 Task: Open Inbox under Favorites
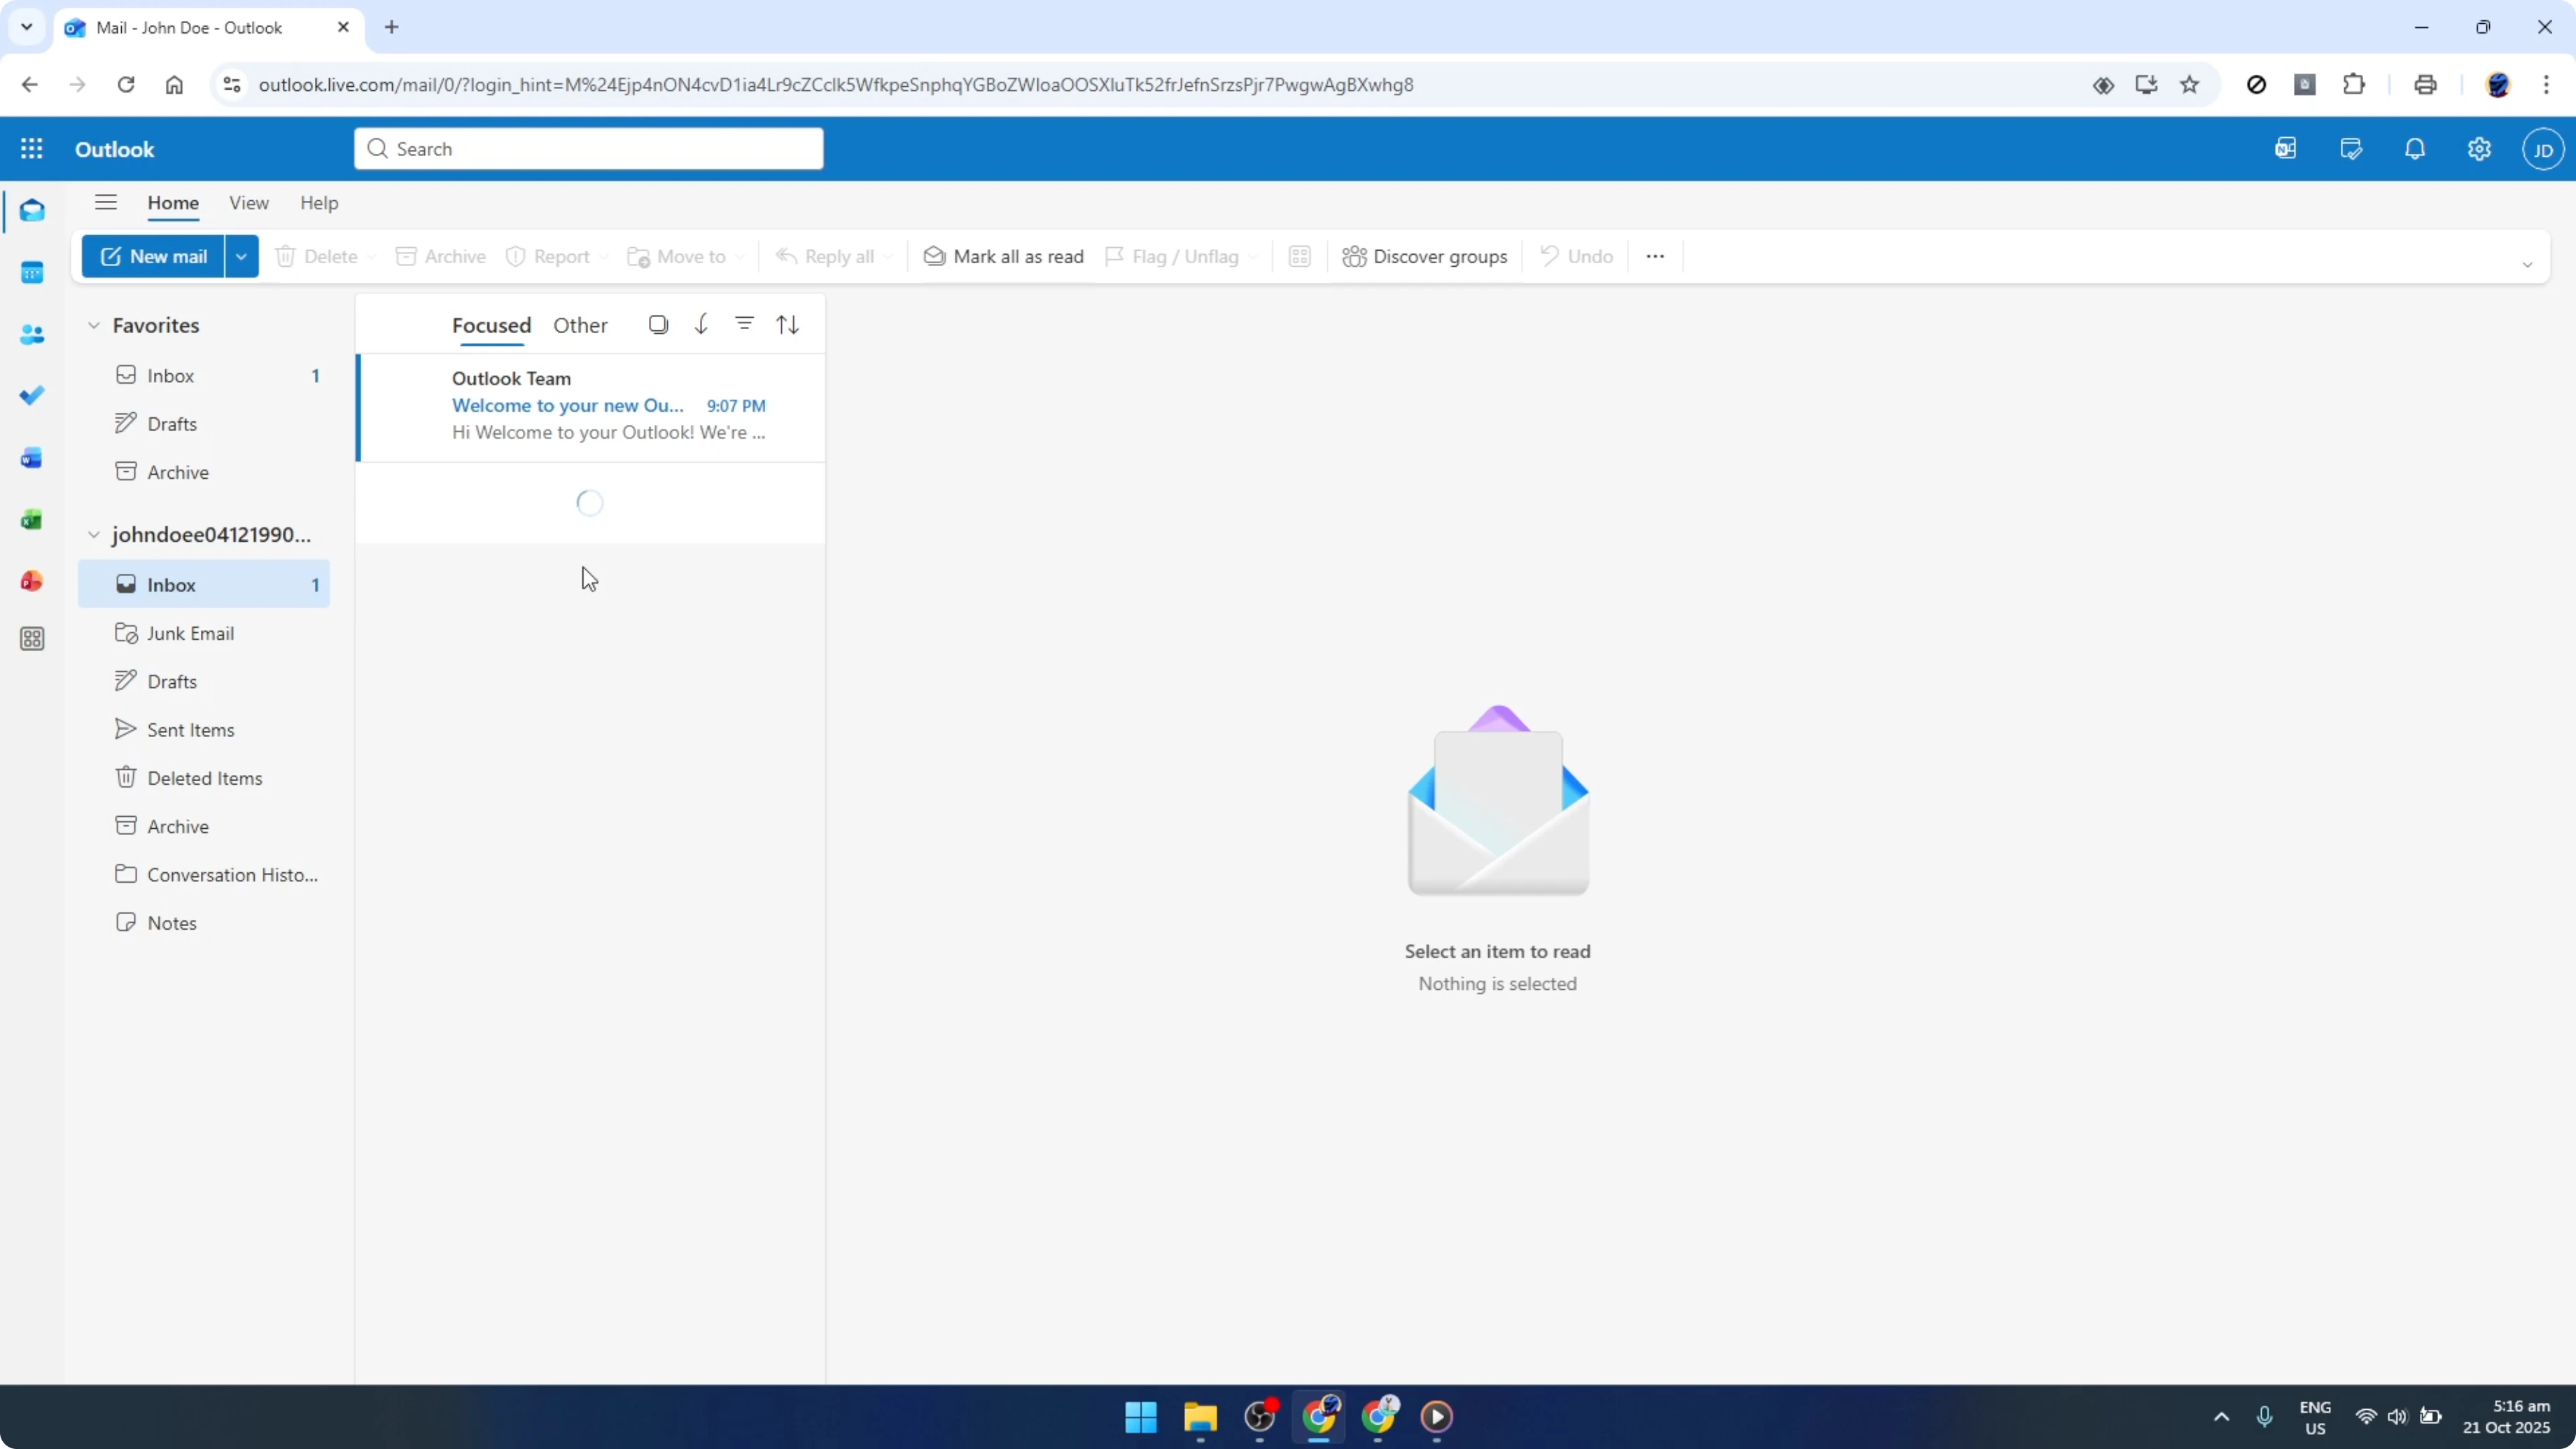coord(205,376)
